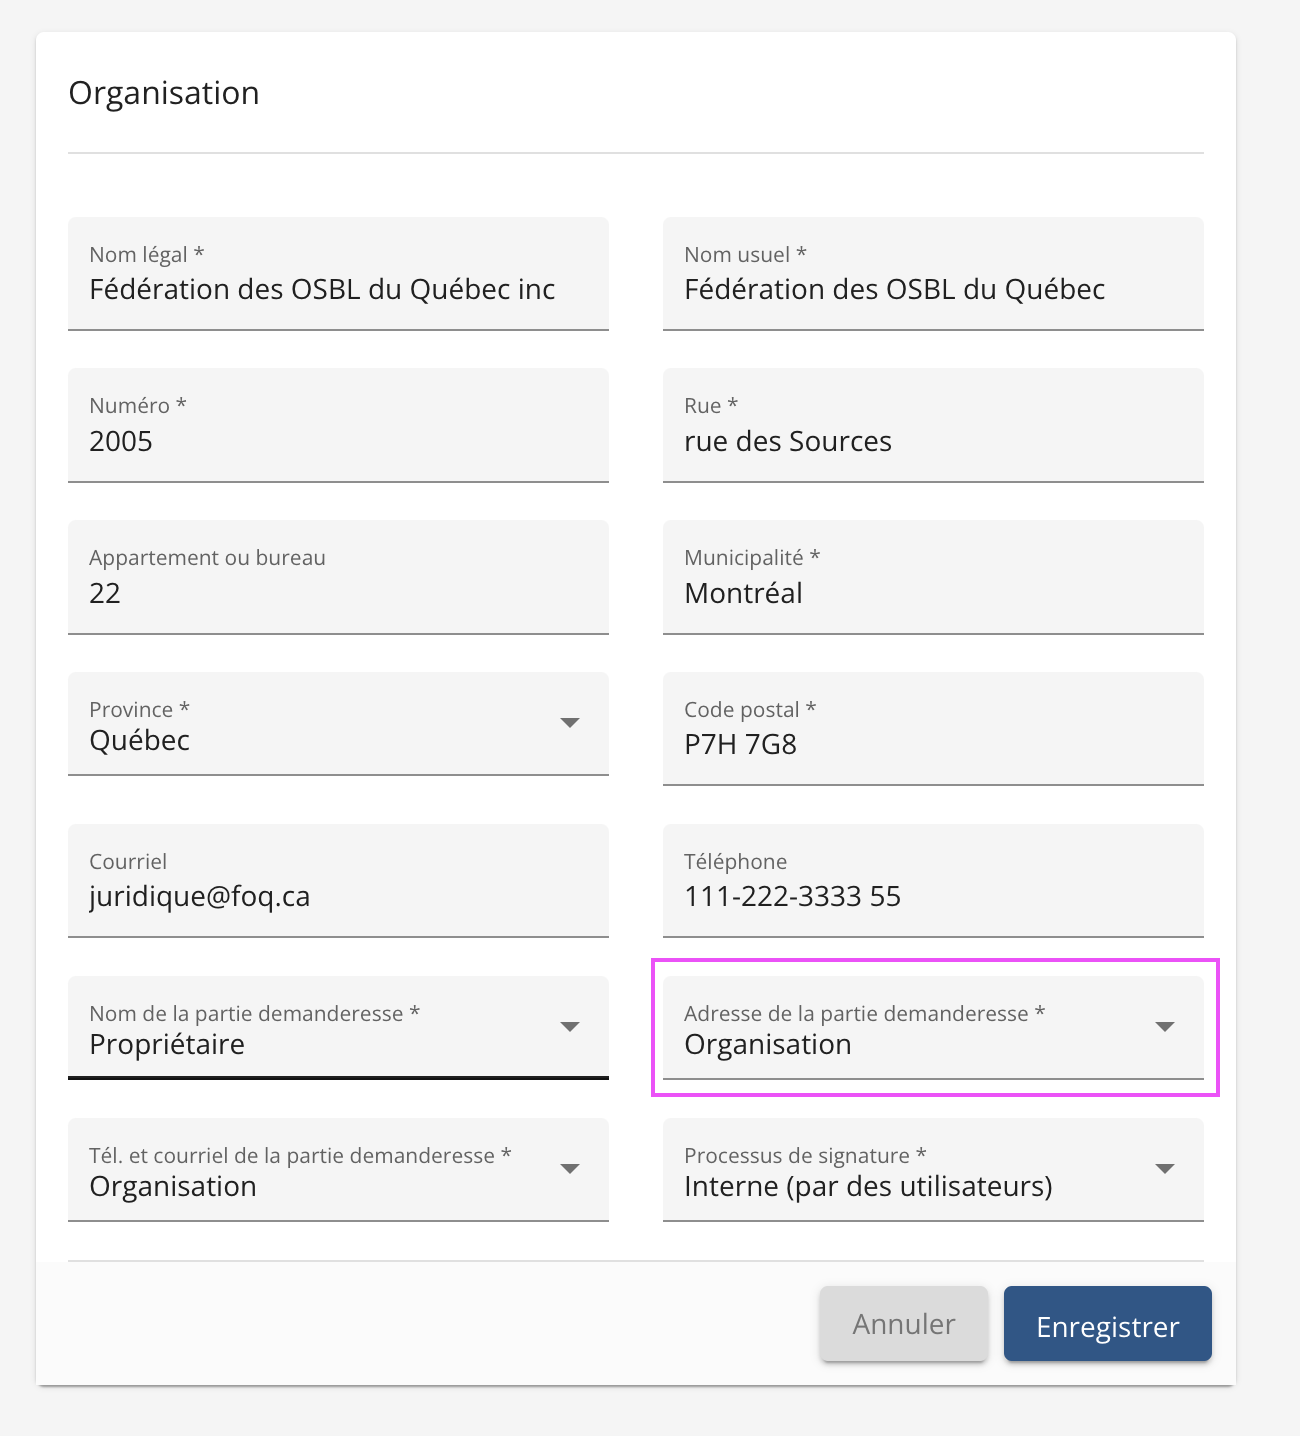Screen dimensions: 1300x1436
Task: Edit the Nom usuel field
Action: tap(932, 289)
